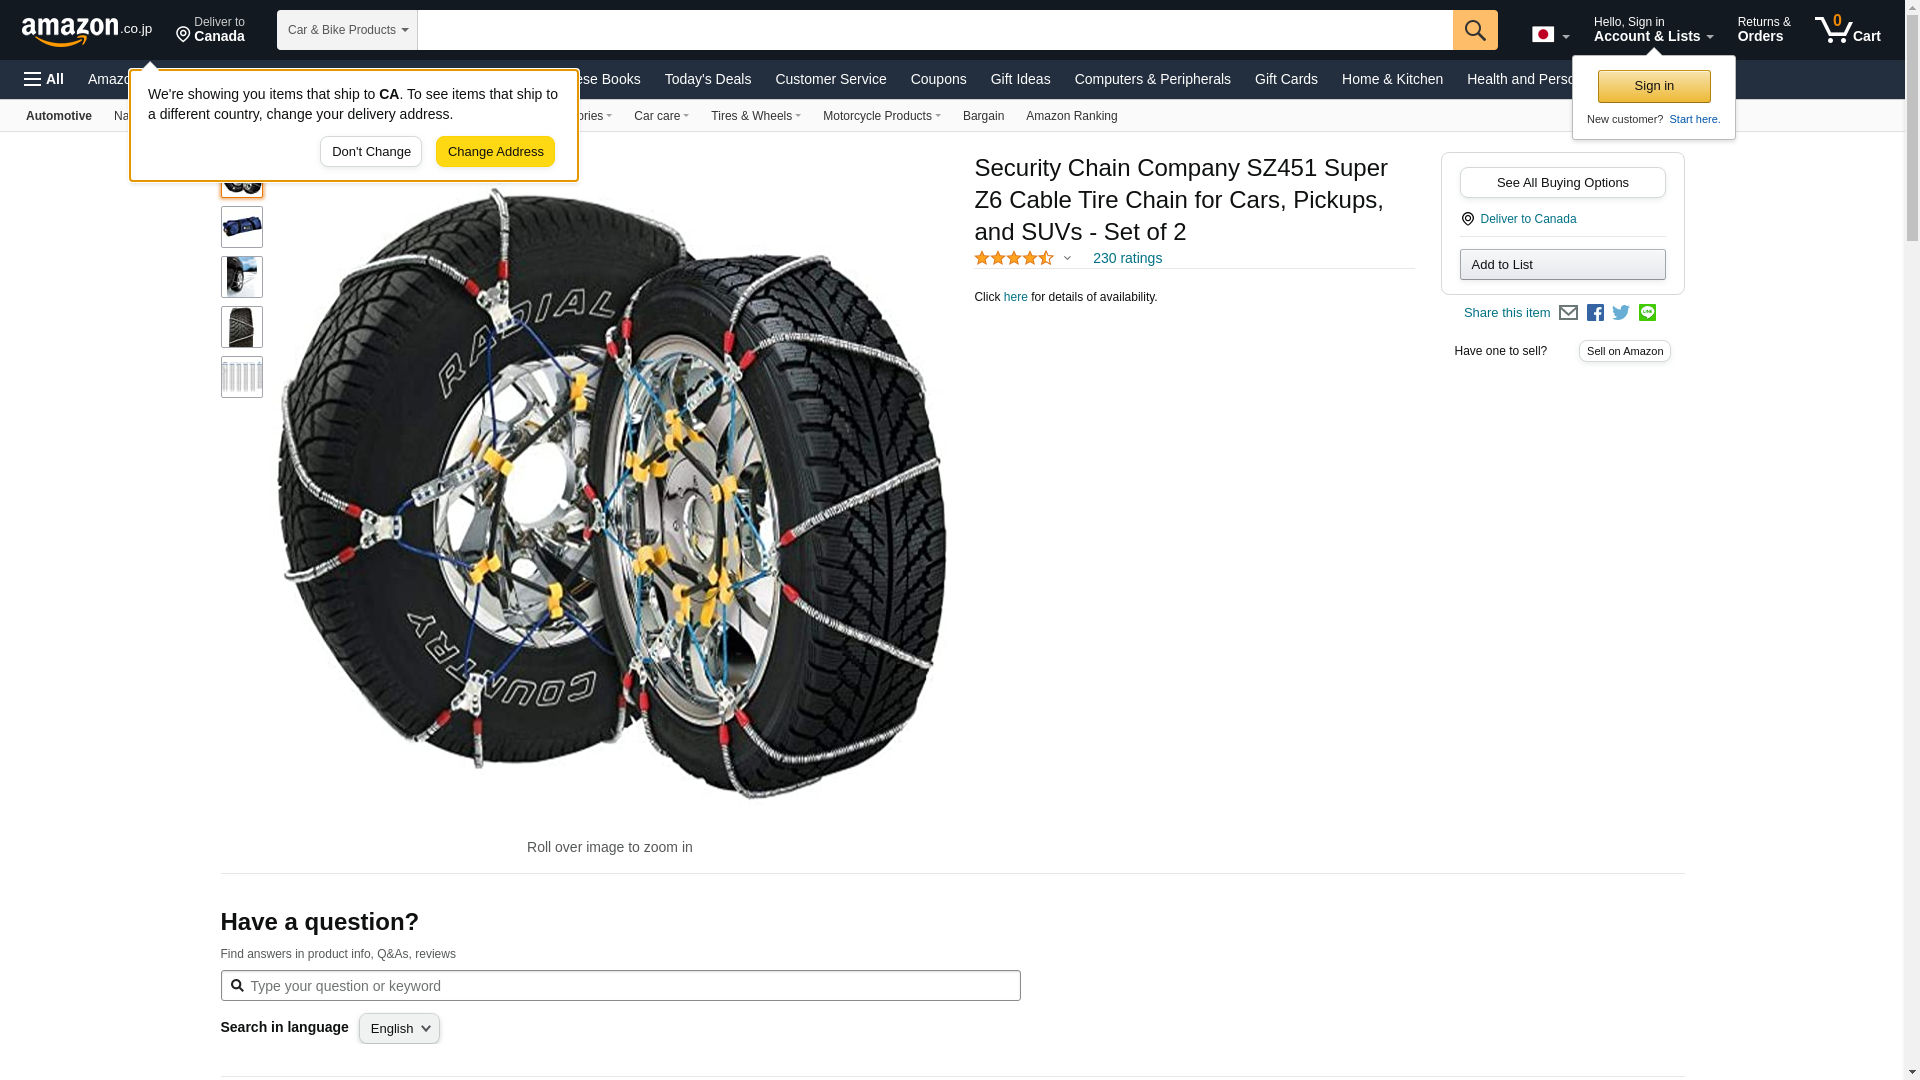
Task: Open the shopping cart icon
Action: point(1847,30)
